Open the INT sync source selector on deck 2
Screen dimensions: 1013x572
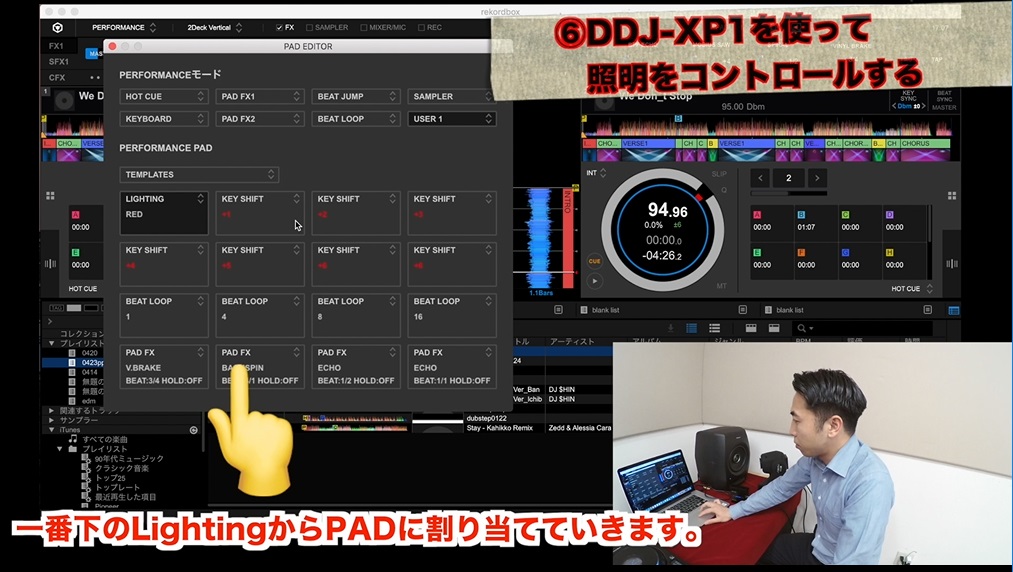tap(596, 173)
